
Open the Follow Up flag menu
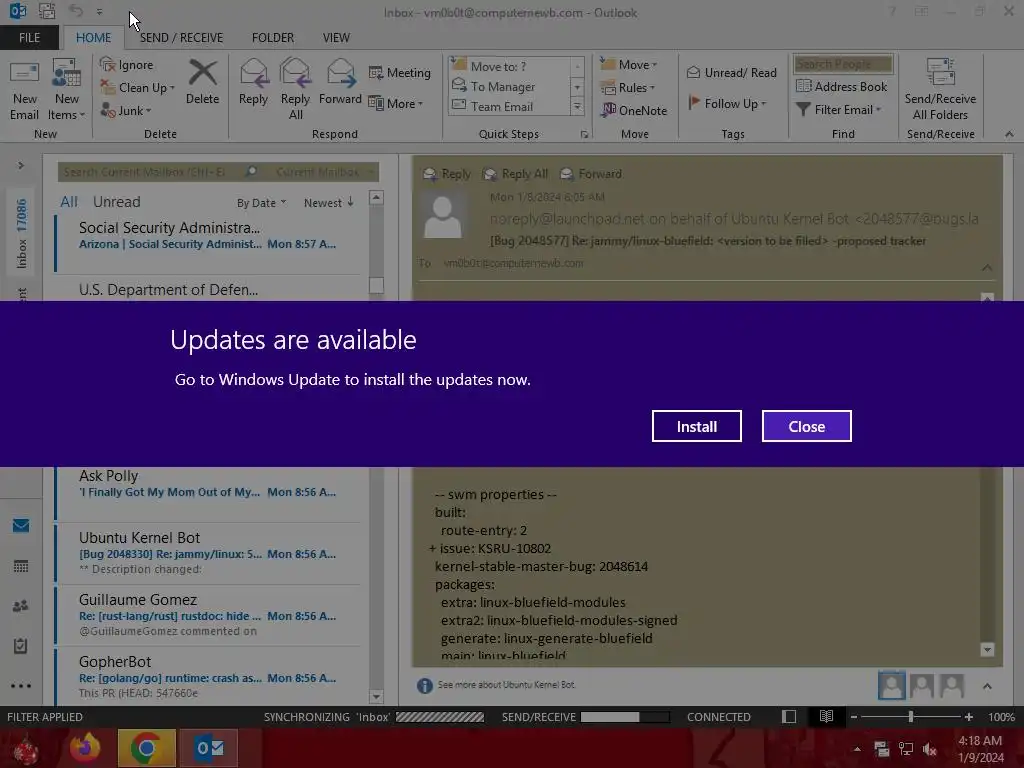(727, 103)
